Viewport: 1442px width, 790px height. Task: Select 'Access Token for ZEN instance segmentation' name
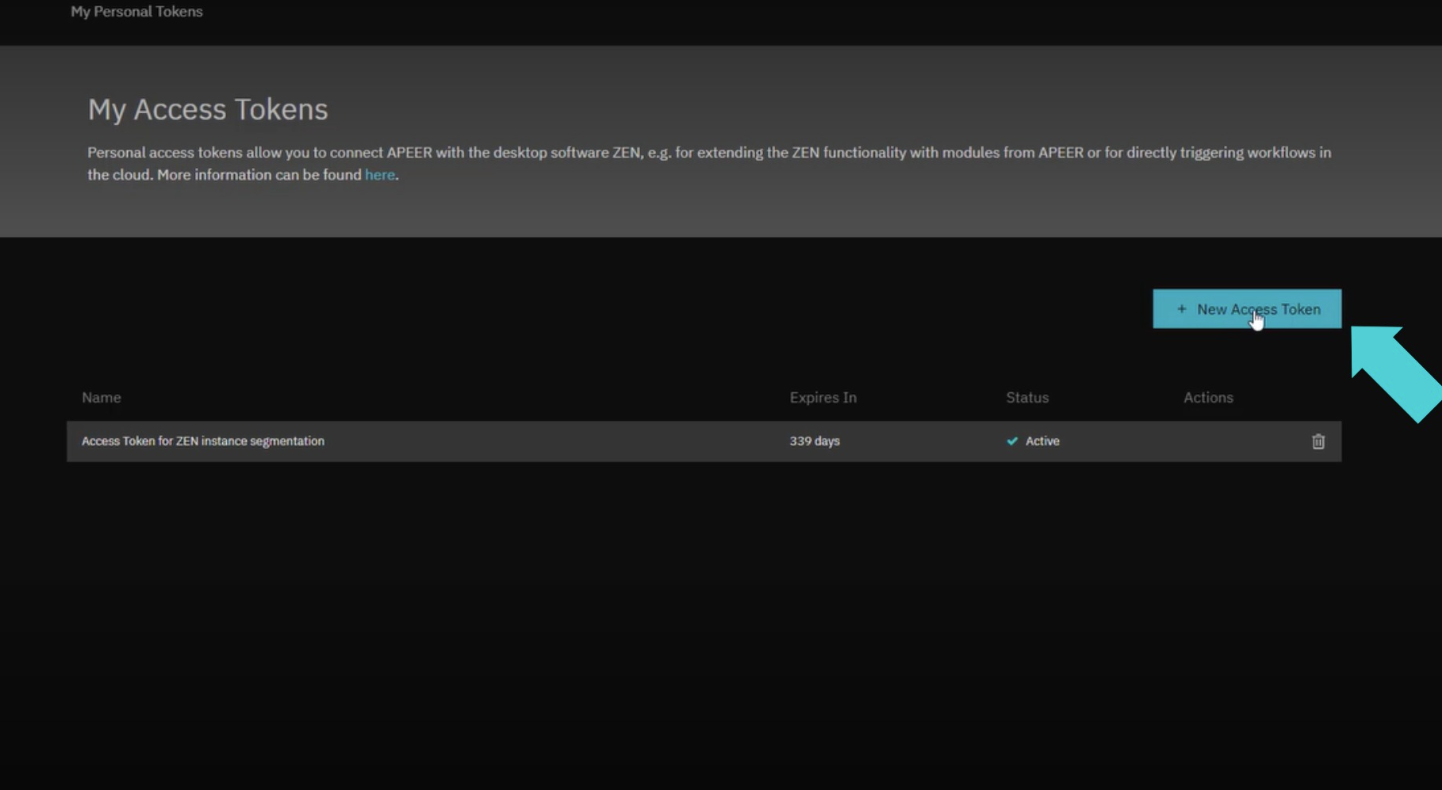[x=203, y=441]
